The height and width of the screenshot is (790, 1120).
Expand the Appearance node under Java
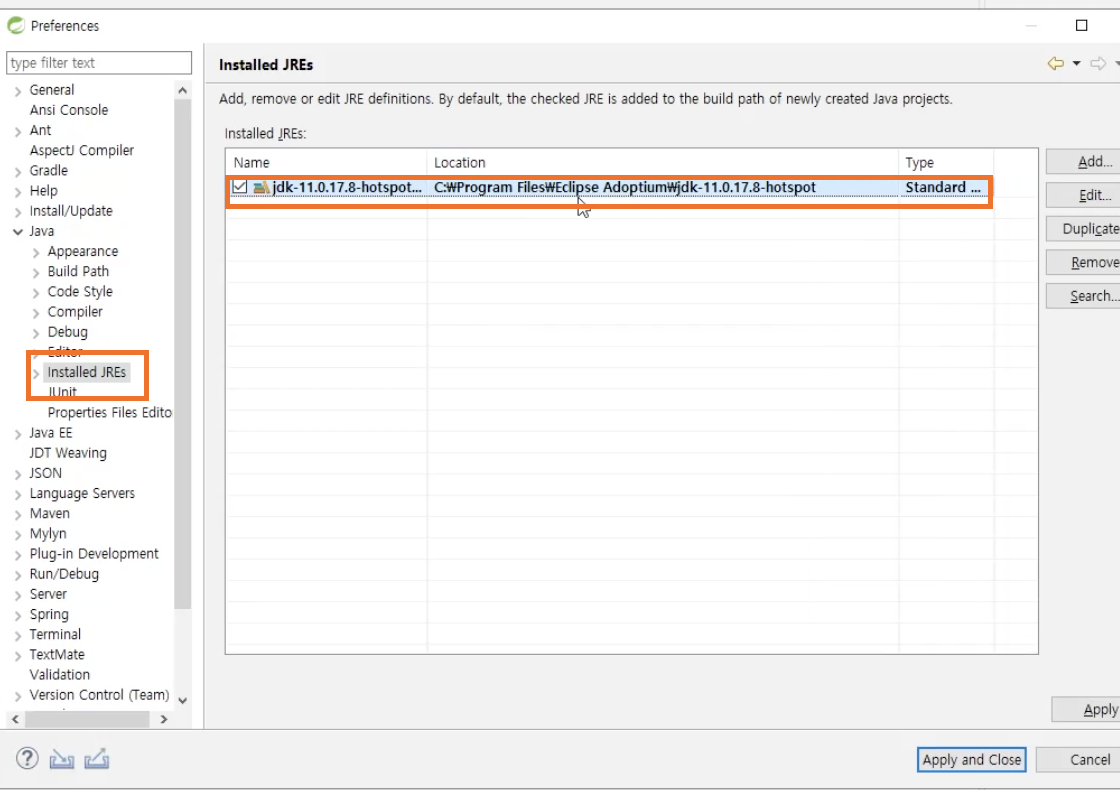coord(36,252)
